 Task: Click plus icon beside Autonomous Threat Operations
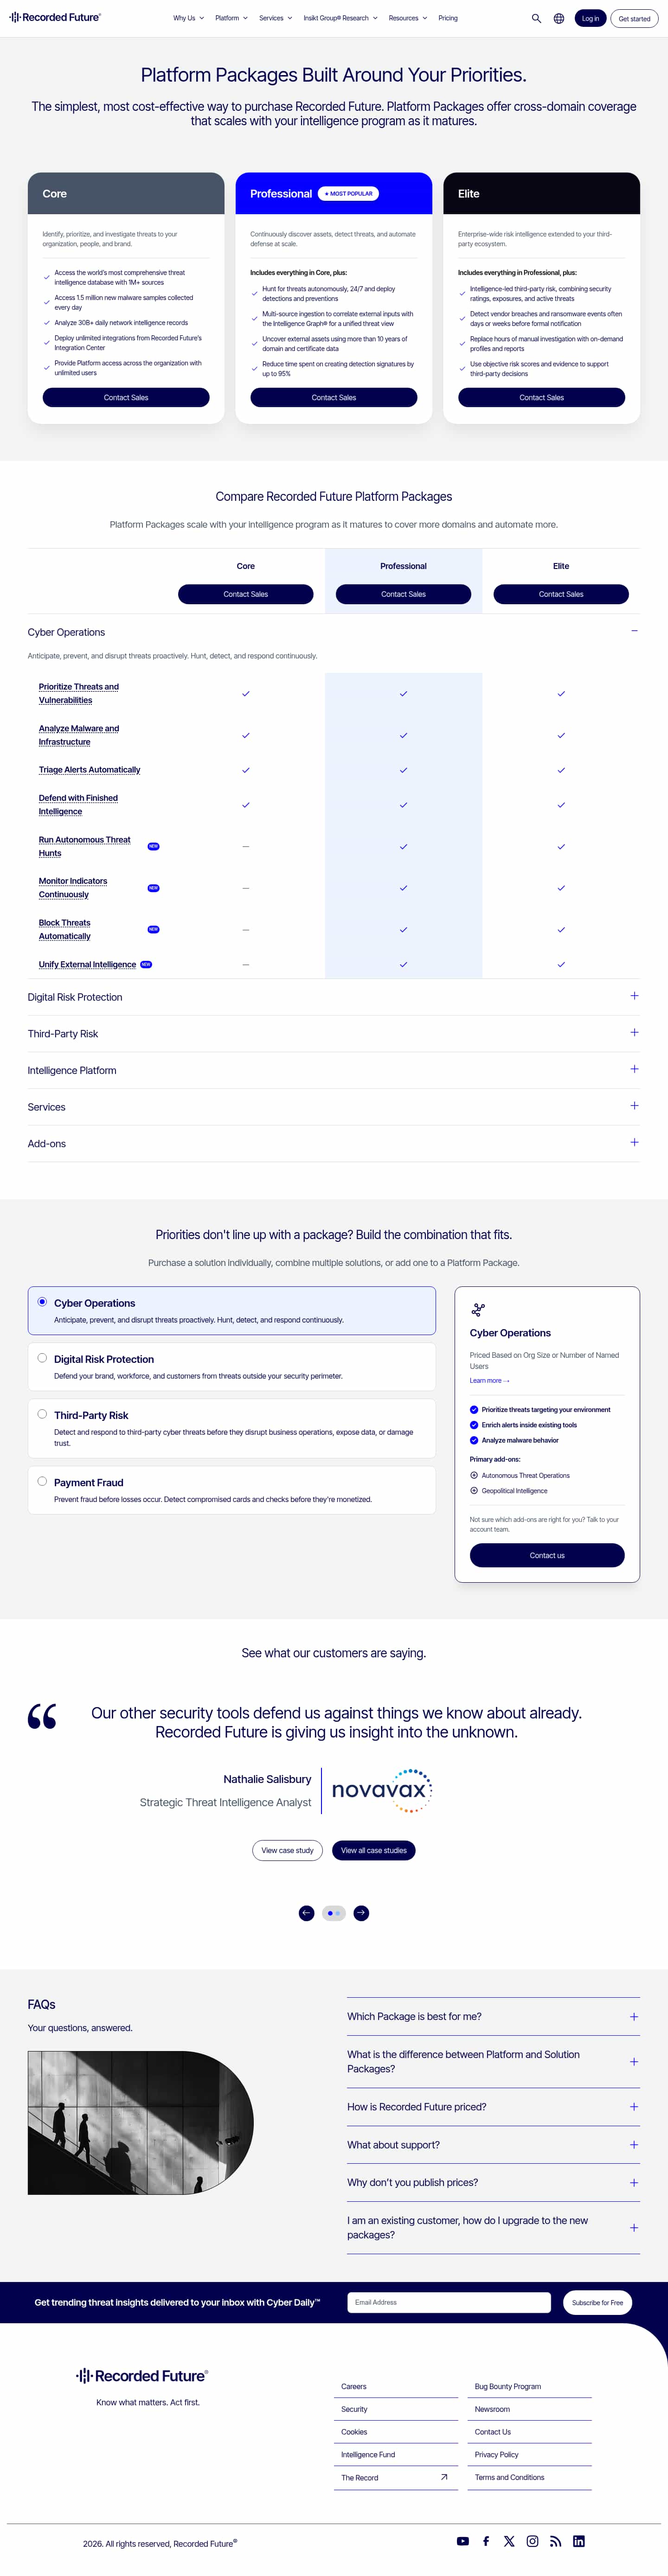(x=474, y=1475)
